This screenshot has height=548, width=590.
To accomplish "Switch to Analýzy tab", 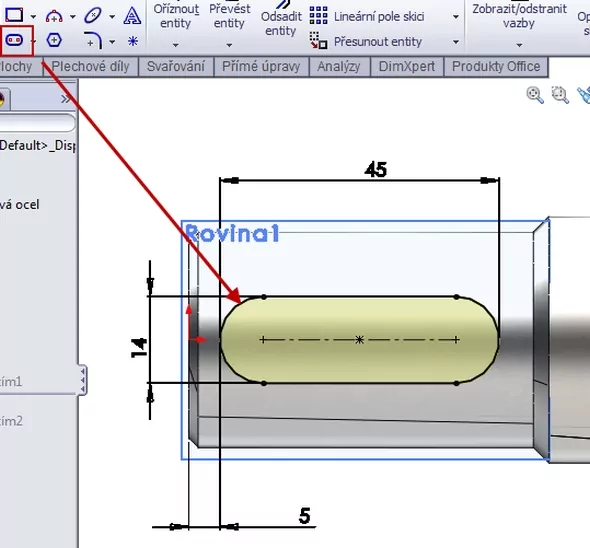I will pyautogui.click(x=339, y=67).
